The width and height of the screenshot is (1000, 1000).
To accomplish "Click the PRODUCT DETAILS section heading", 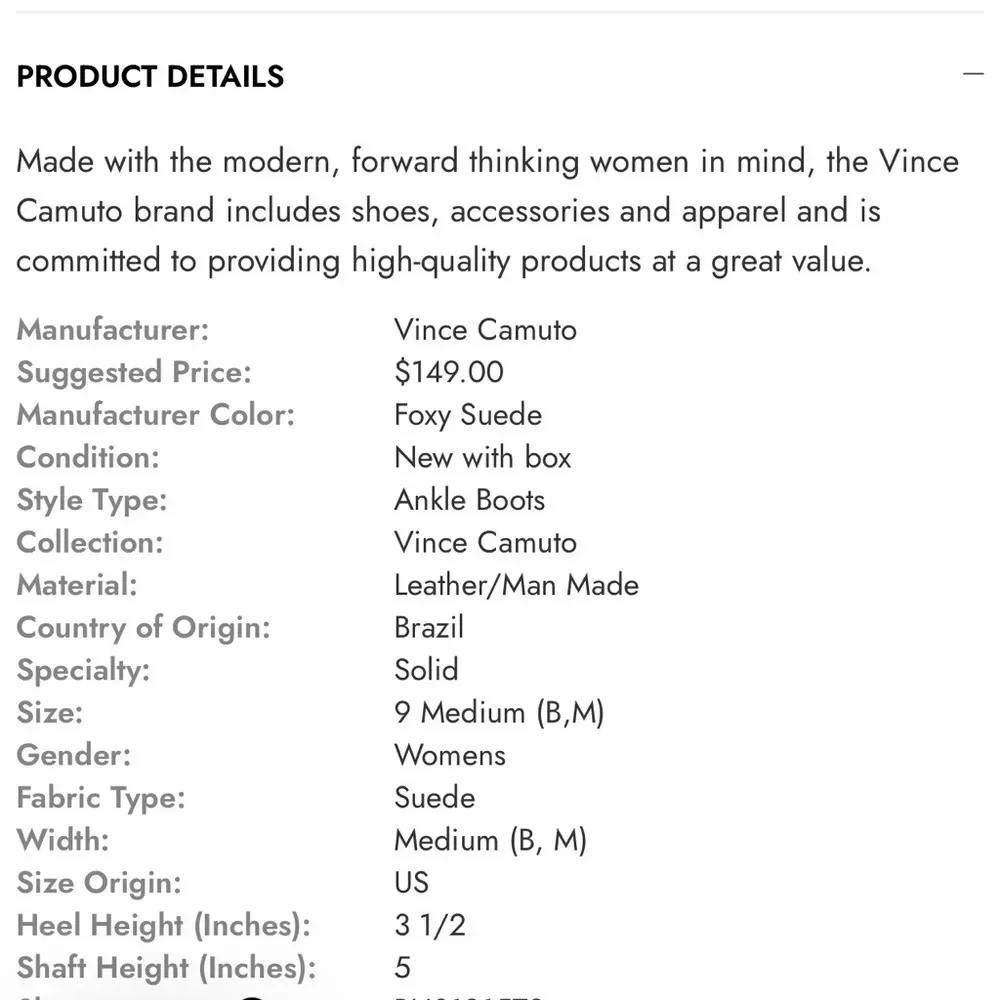I will tap(150, 77).
